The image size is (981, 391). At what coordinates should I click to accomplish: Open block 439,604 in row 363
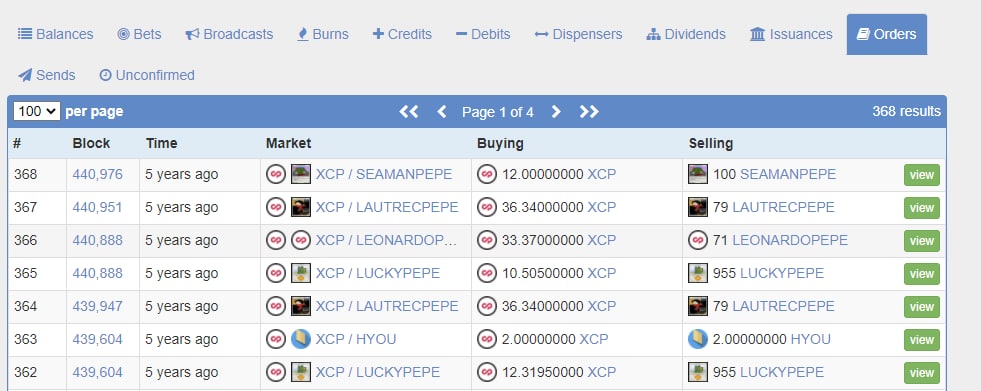(98, 339)
